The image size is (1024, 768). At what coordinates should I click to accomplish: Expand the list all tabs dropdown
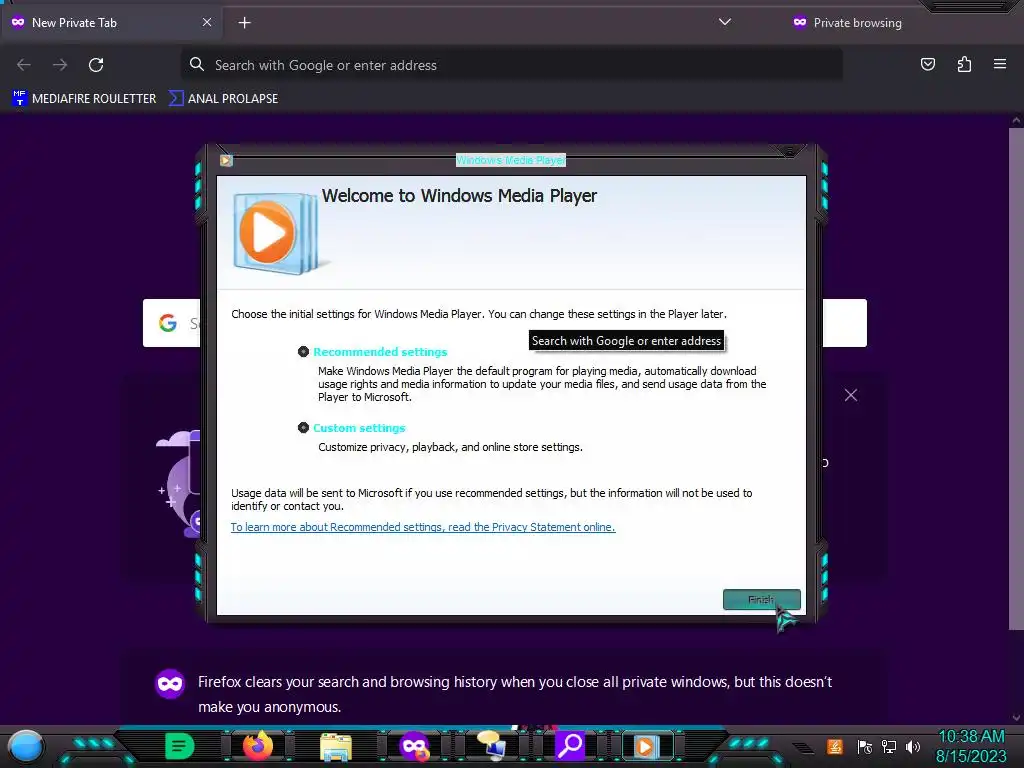(725, 22)
